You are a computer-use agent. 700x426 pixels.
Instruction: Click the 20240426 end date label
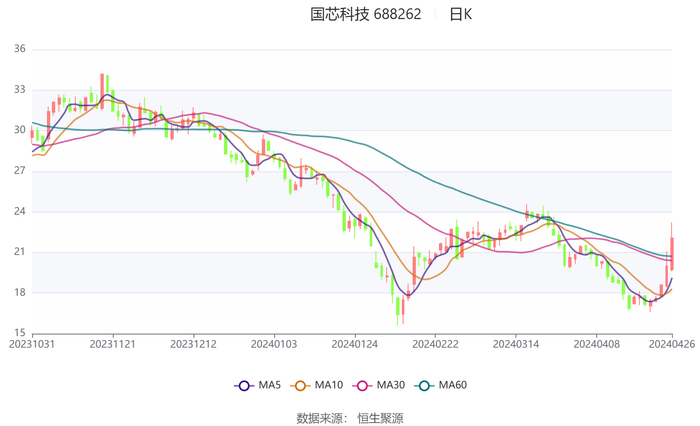(x=671, y=343)
